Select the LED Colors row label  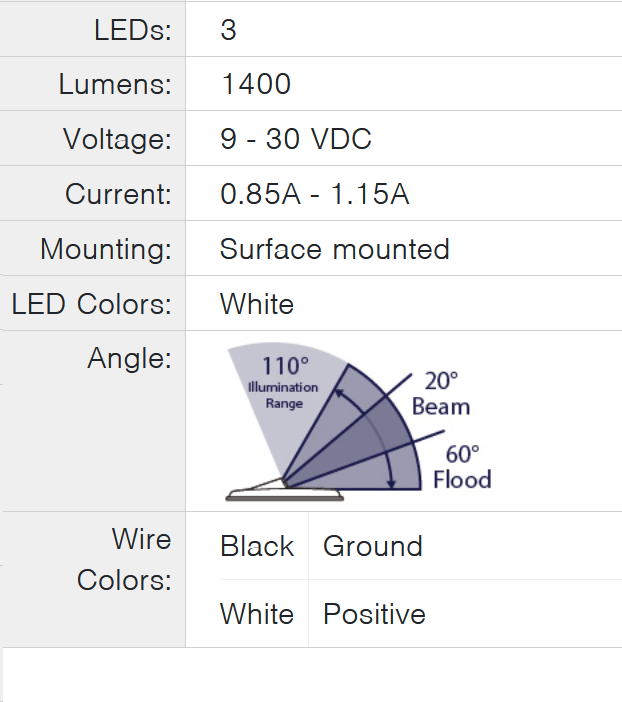[x=92, y=304]
